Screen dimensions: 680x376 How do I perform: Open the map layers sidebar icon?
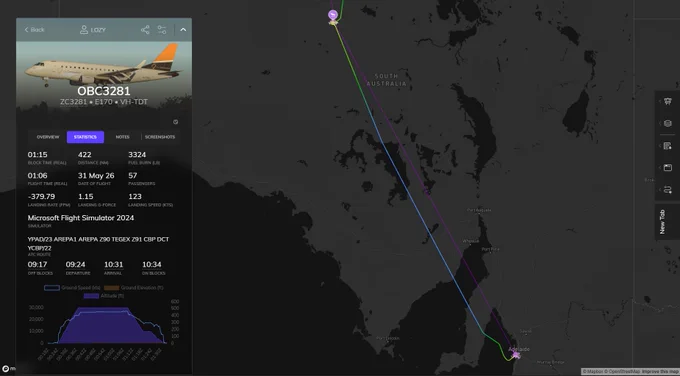tap(668, 124)
